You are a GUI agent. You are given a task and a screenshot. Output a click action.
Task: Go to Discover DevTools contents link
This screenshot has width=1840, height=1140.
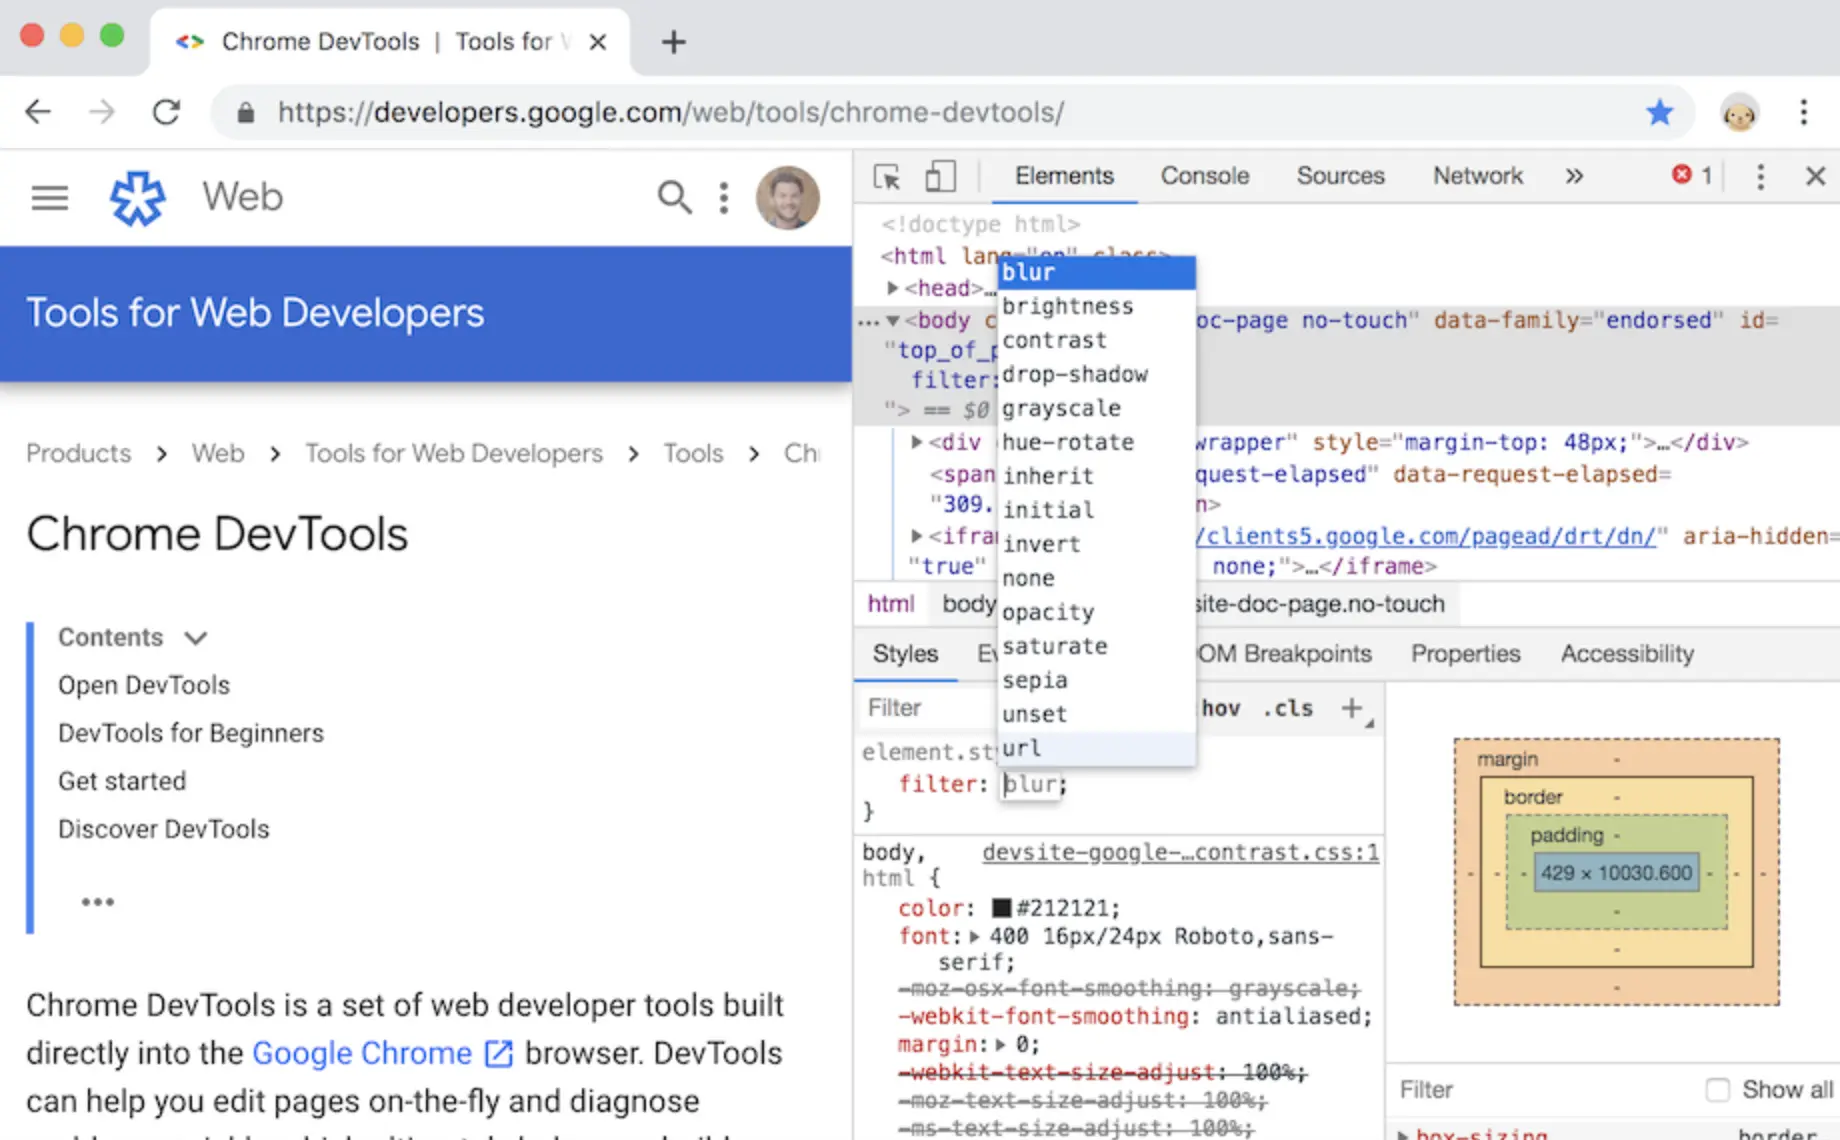(x=164, y=829)
